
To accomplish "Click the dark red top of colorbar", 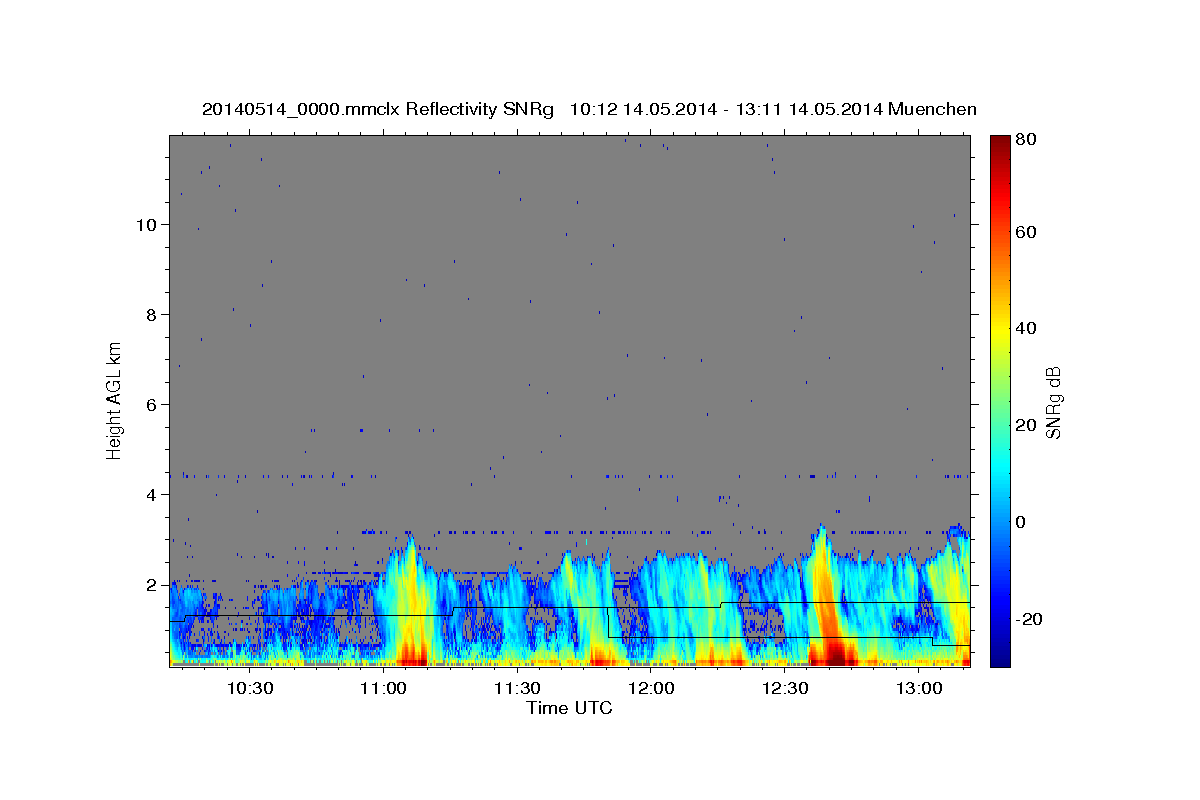I will [x=999, y=146].
